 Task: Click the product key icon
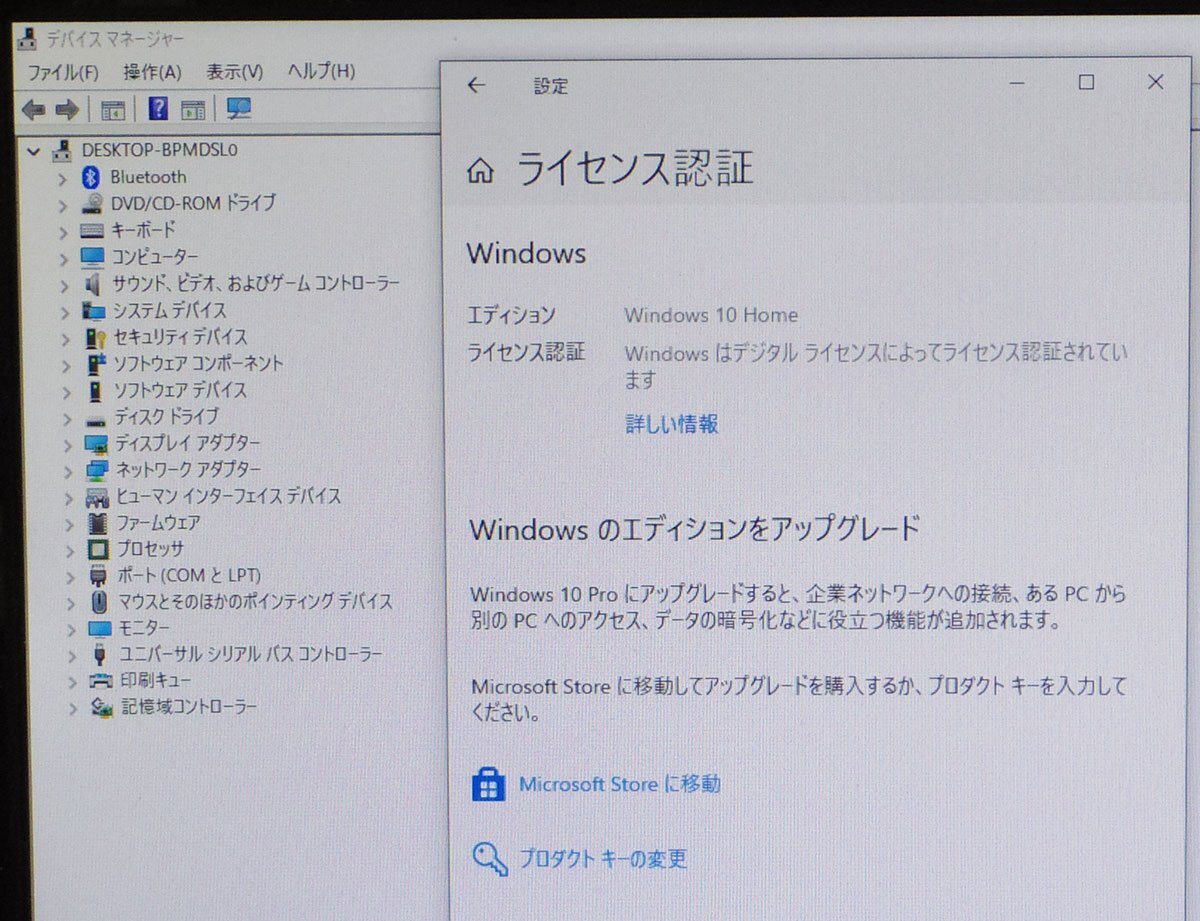(490, 859)
